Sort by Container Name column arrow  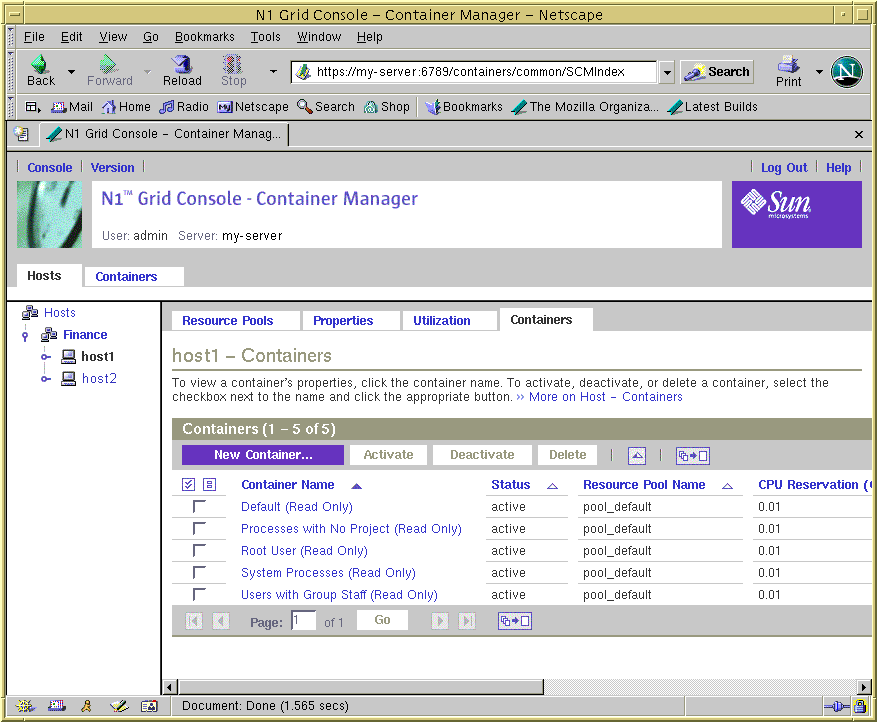[x=356, y=486]
